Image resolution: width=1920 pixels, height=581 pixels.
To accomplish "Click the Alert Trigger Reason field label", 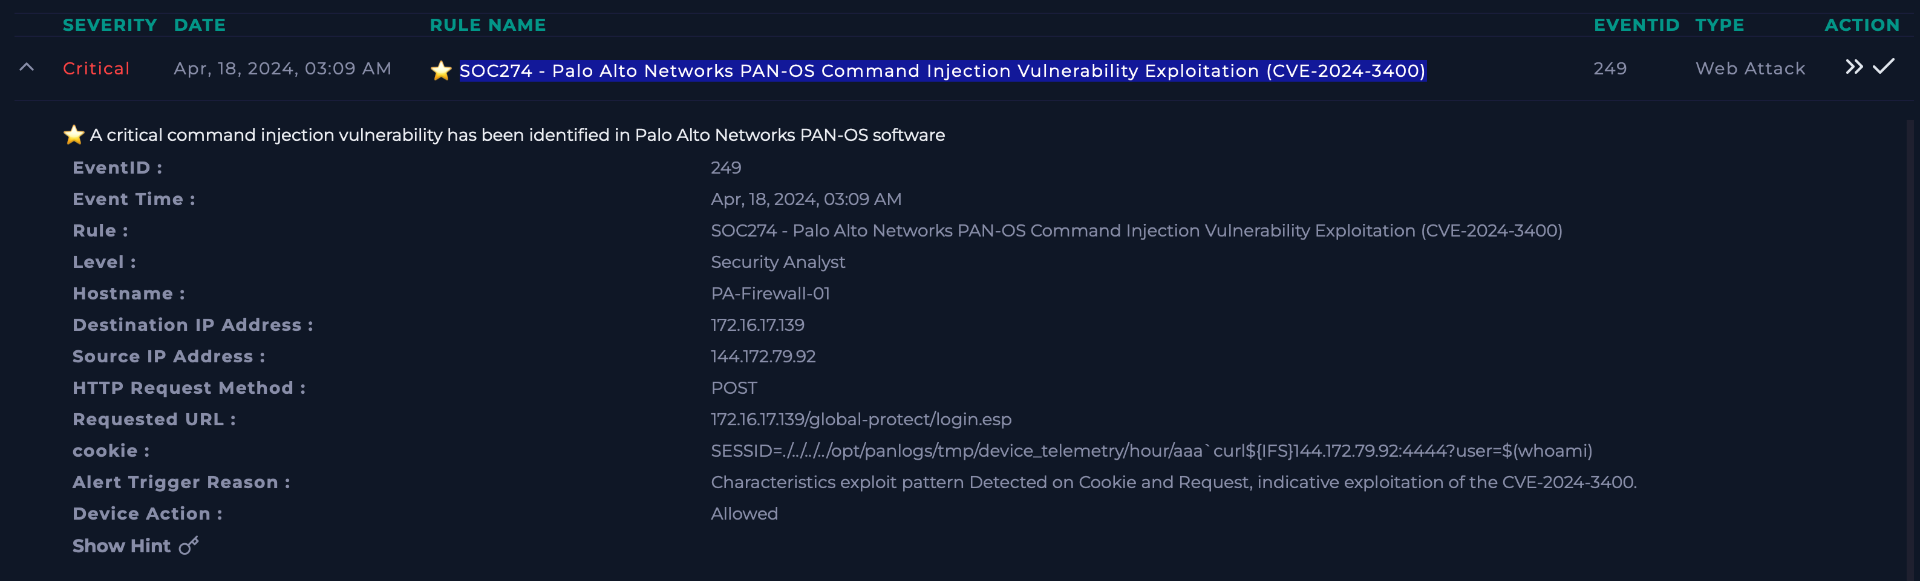I will (x=181, y=482).
